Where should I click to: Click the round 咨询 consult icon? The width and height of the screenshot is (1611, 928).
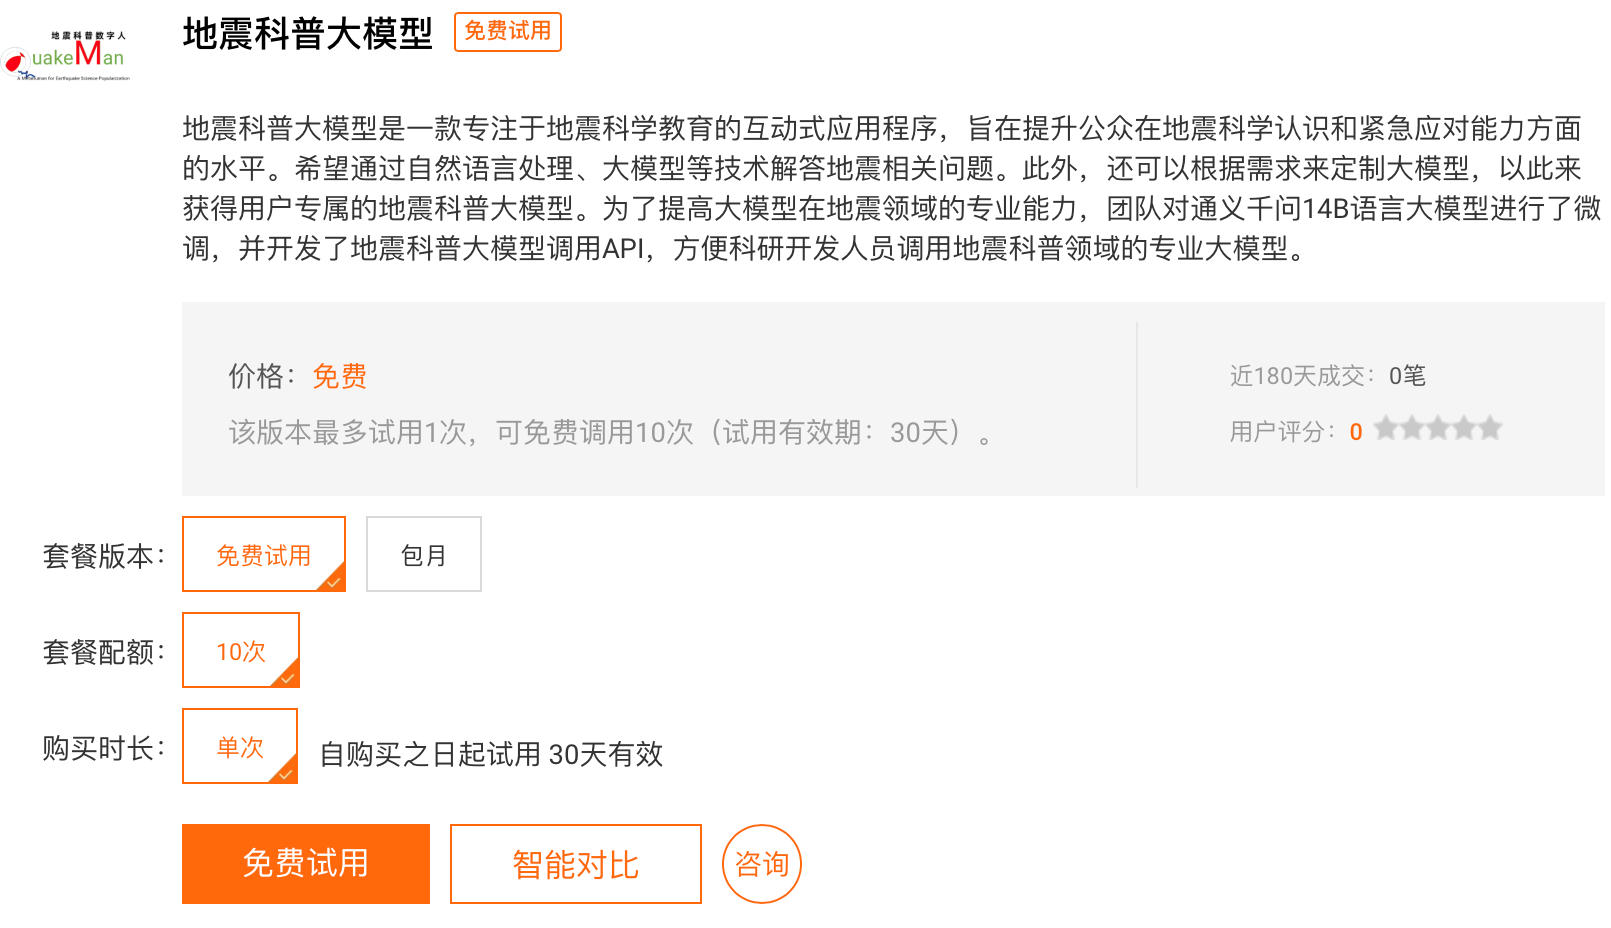click(761, 864)
